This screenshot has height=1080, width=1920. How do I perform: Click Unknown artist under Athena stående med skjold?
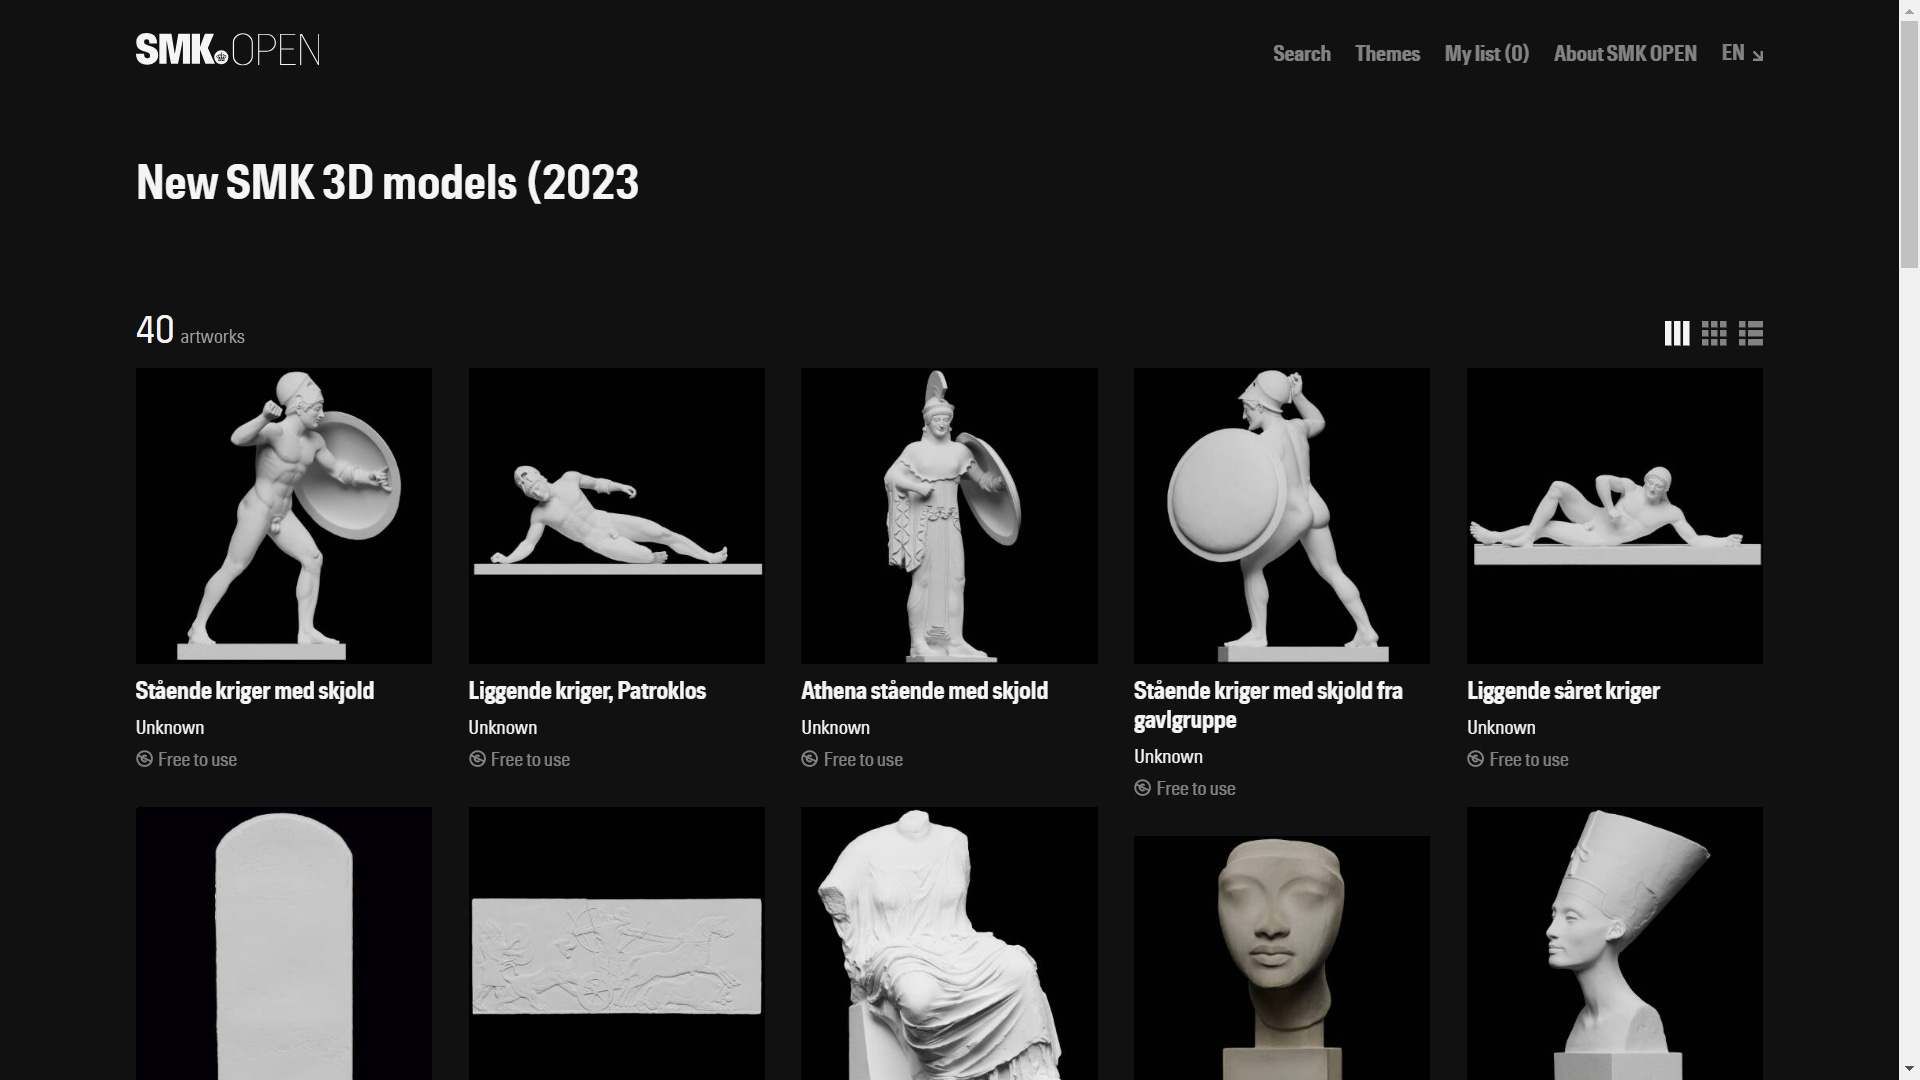(x=835, y=728)
